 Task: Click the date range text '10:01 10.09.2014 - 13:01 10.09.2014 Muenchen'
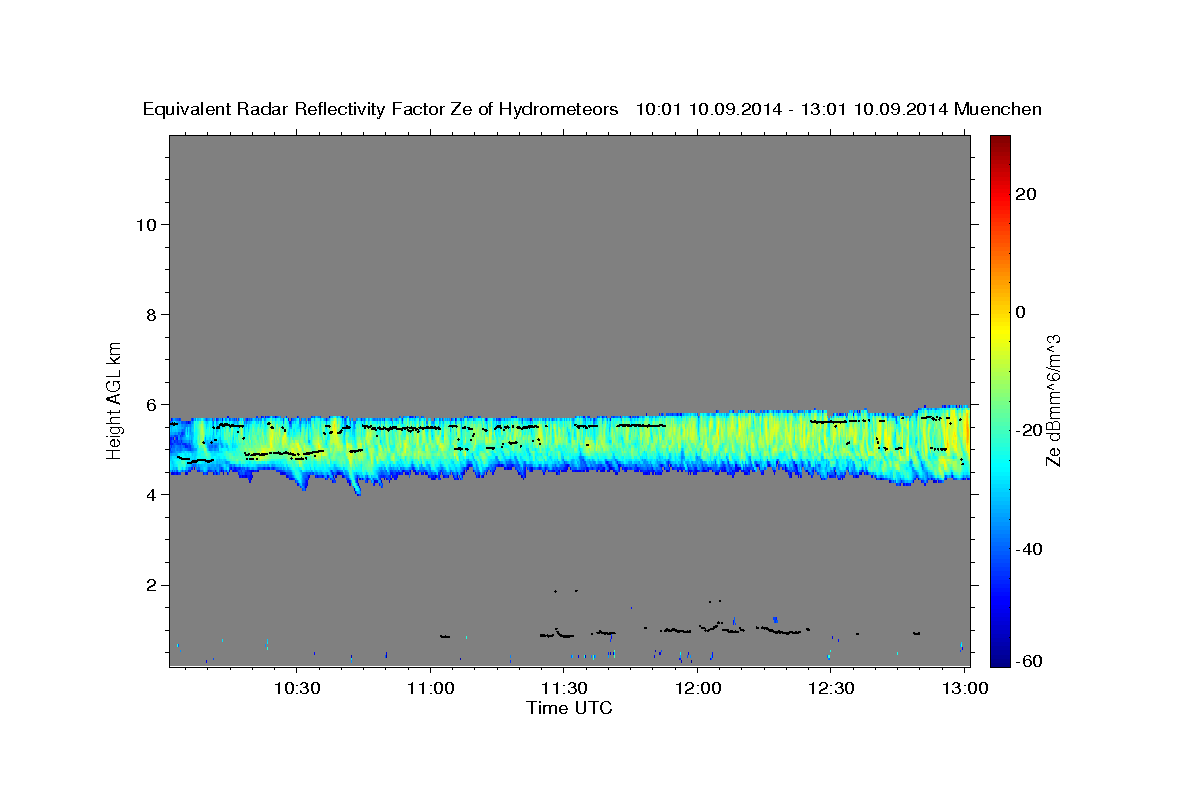839,109
